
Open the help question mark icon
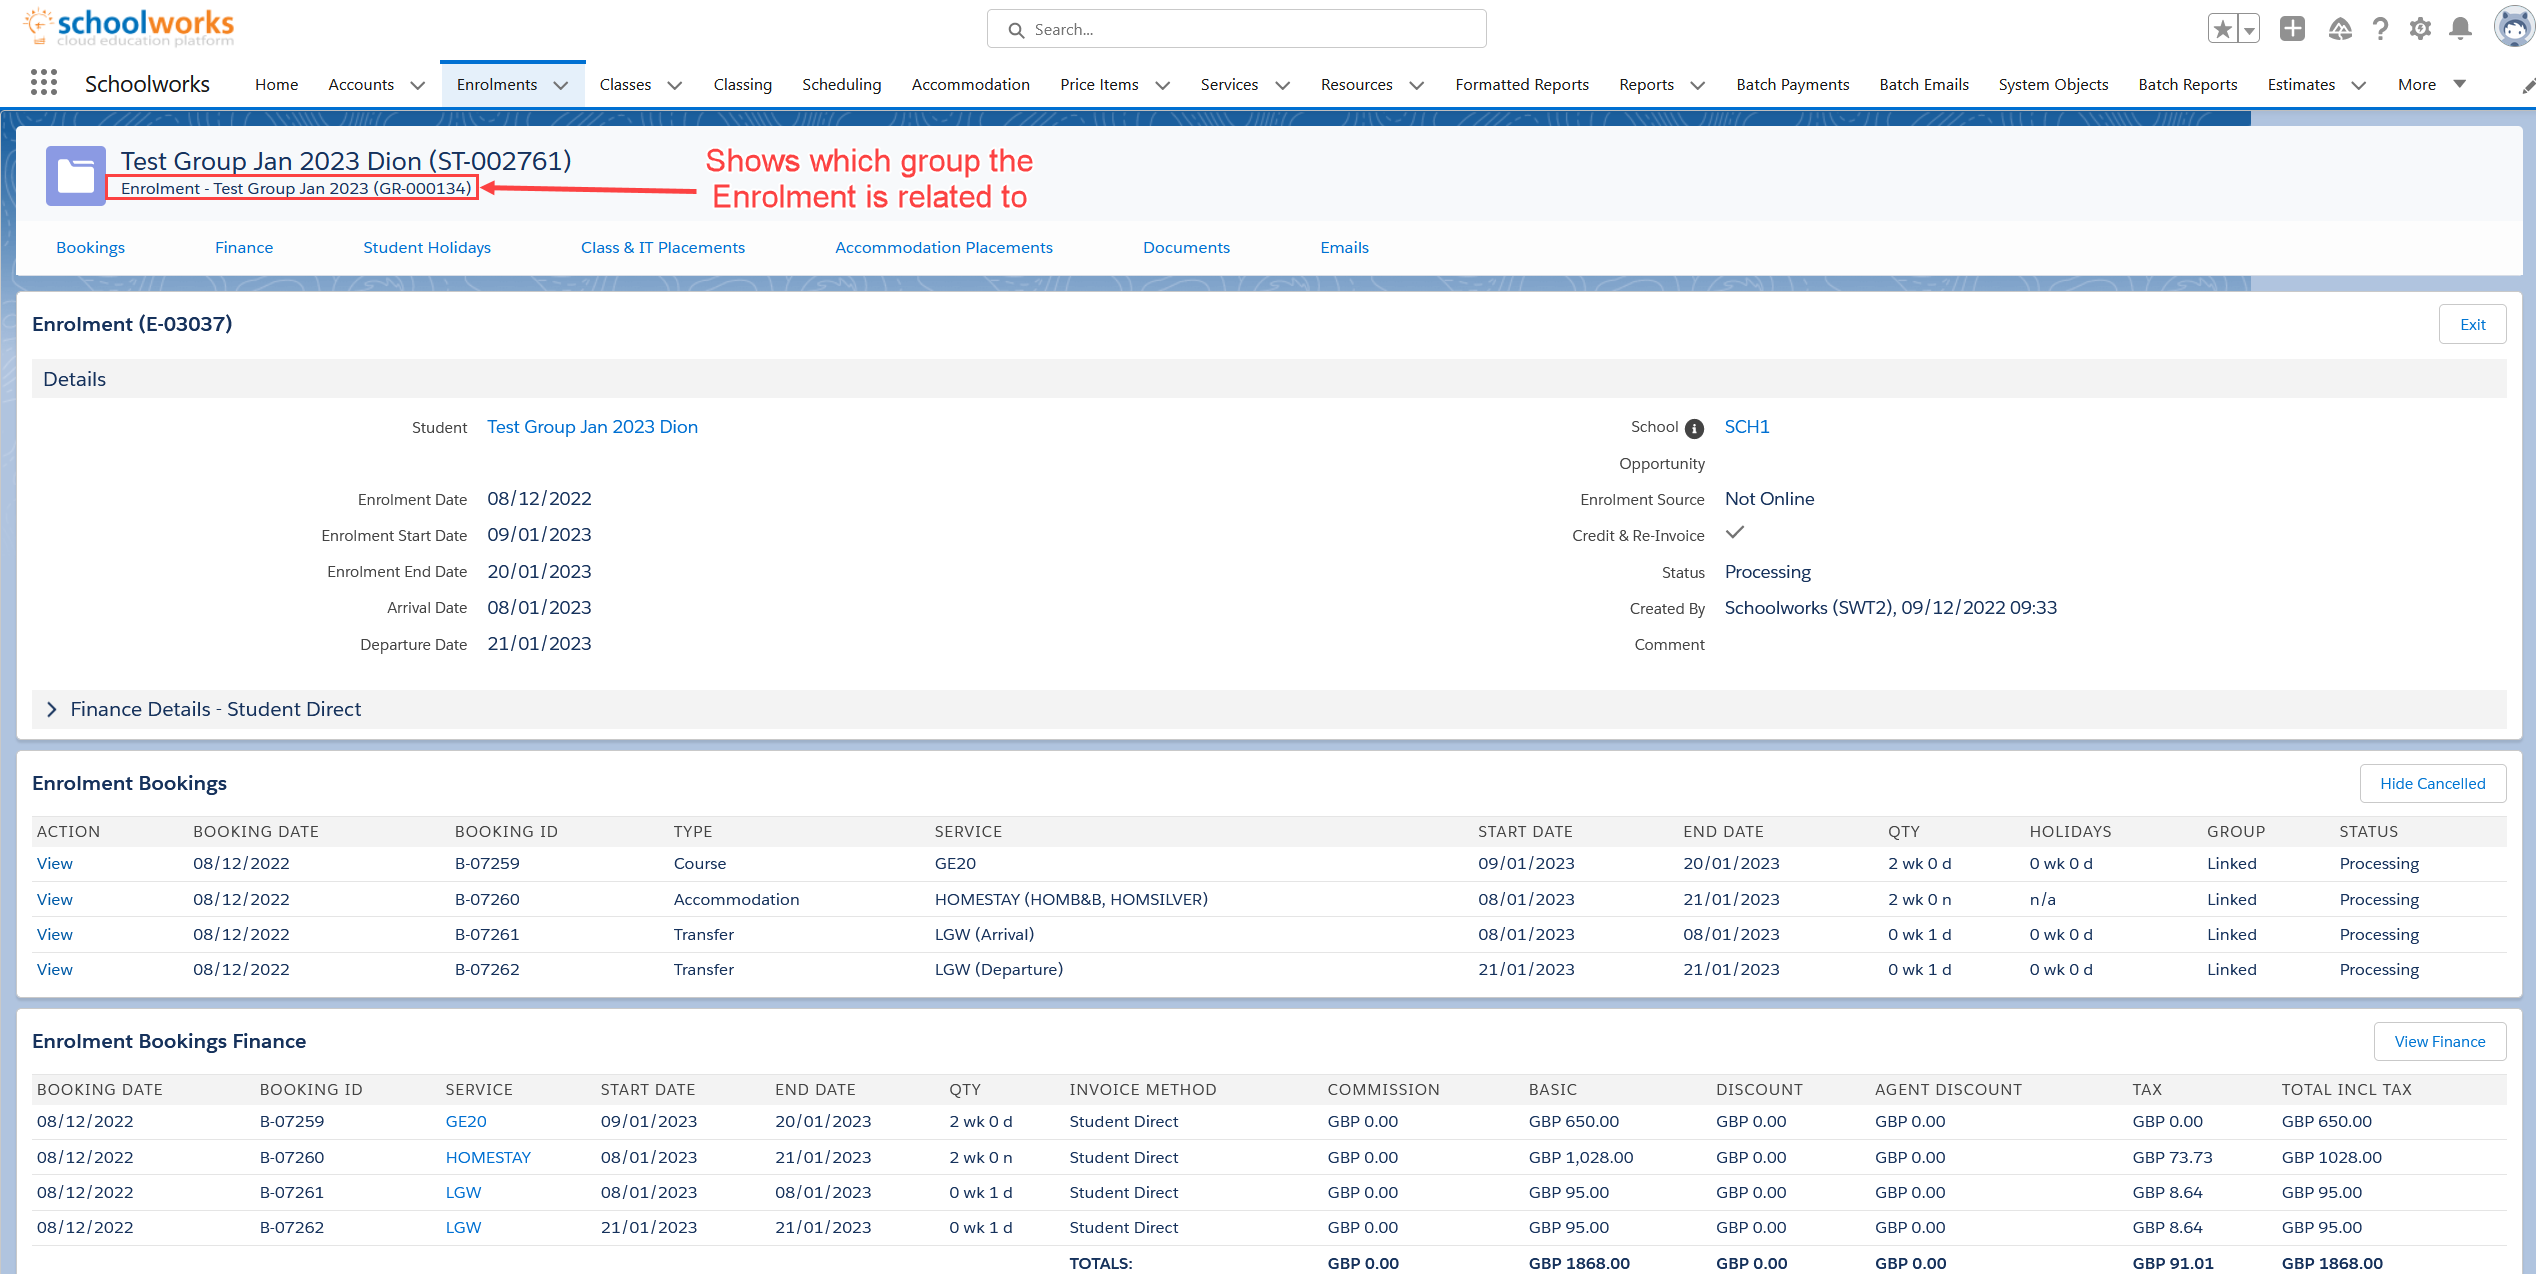2381,29
